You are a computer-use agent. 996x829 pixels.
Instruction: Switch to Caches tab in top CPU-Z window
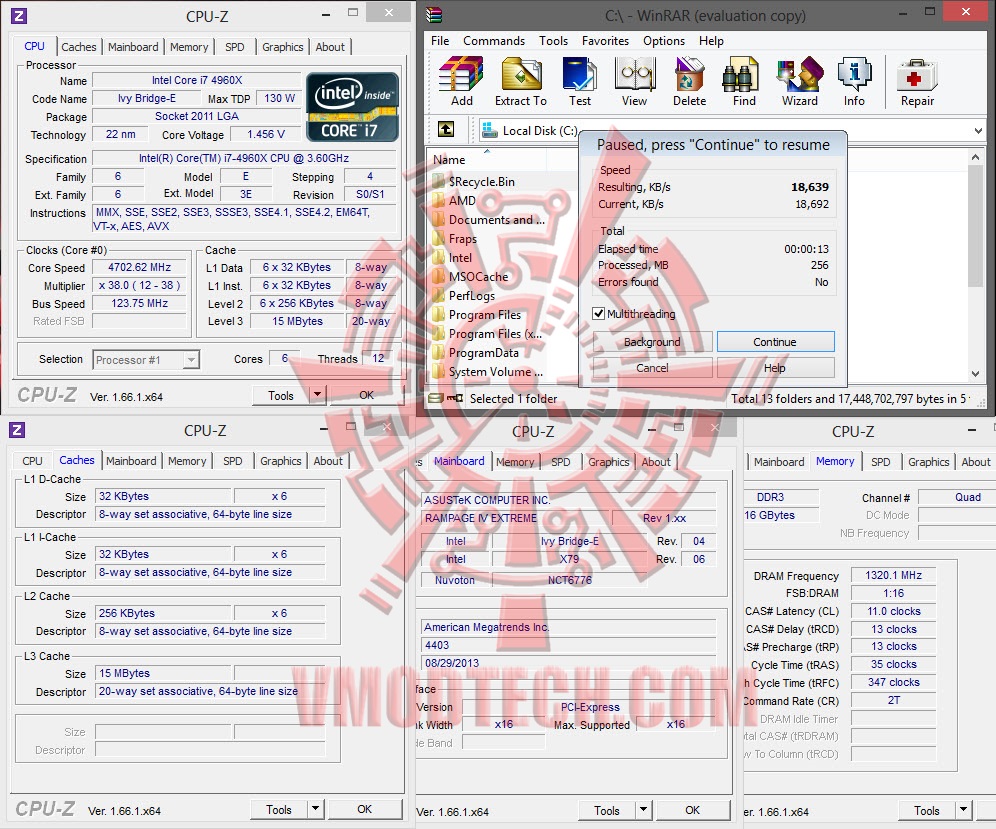coord(79,47)
